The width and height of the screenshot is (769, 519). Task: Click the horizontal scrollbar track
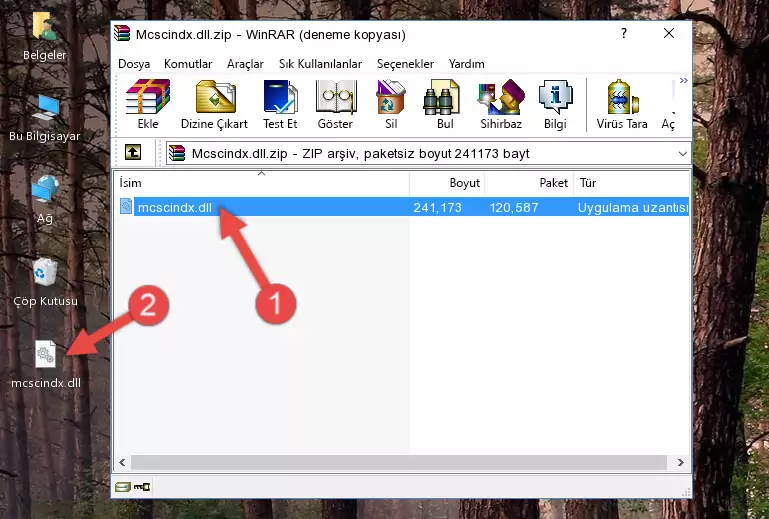(x=399, y=462)
